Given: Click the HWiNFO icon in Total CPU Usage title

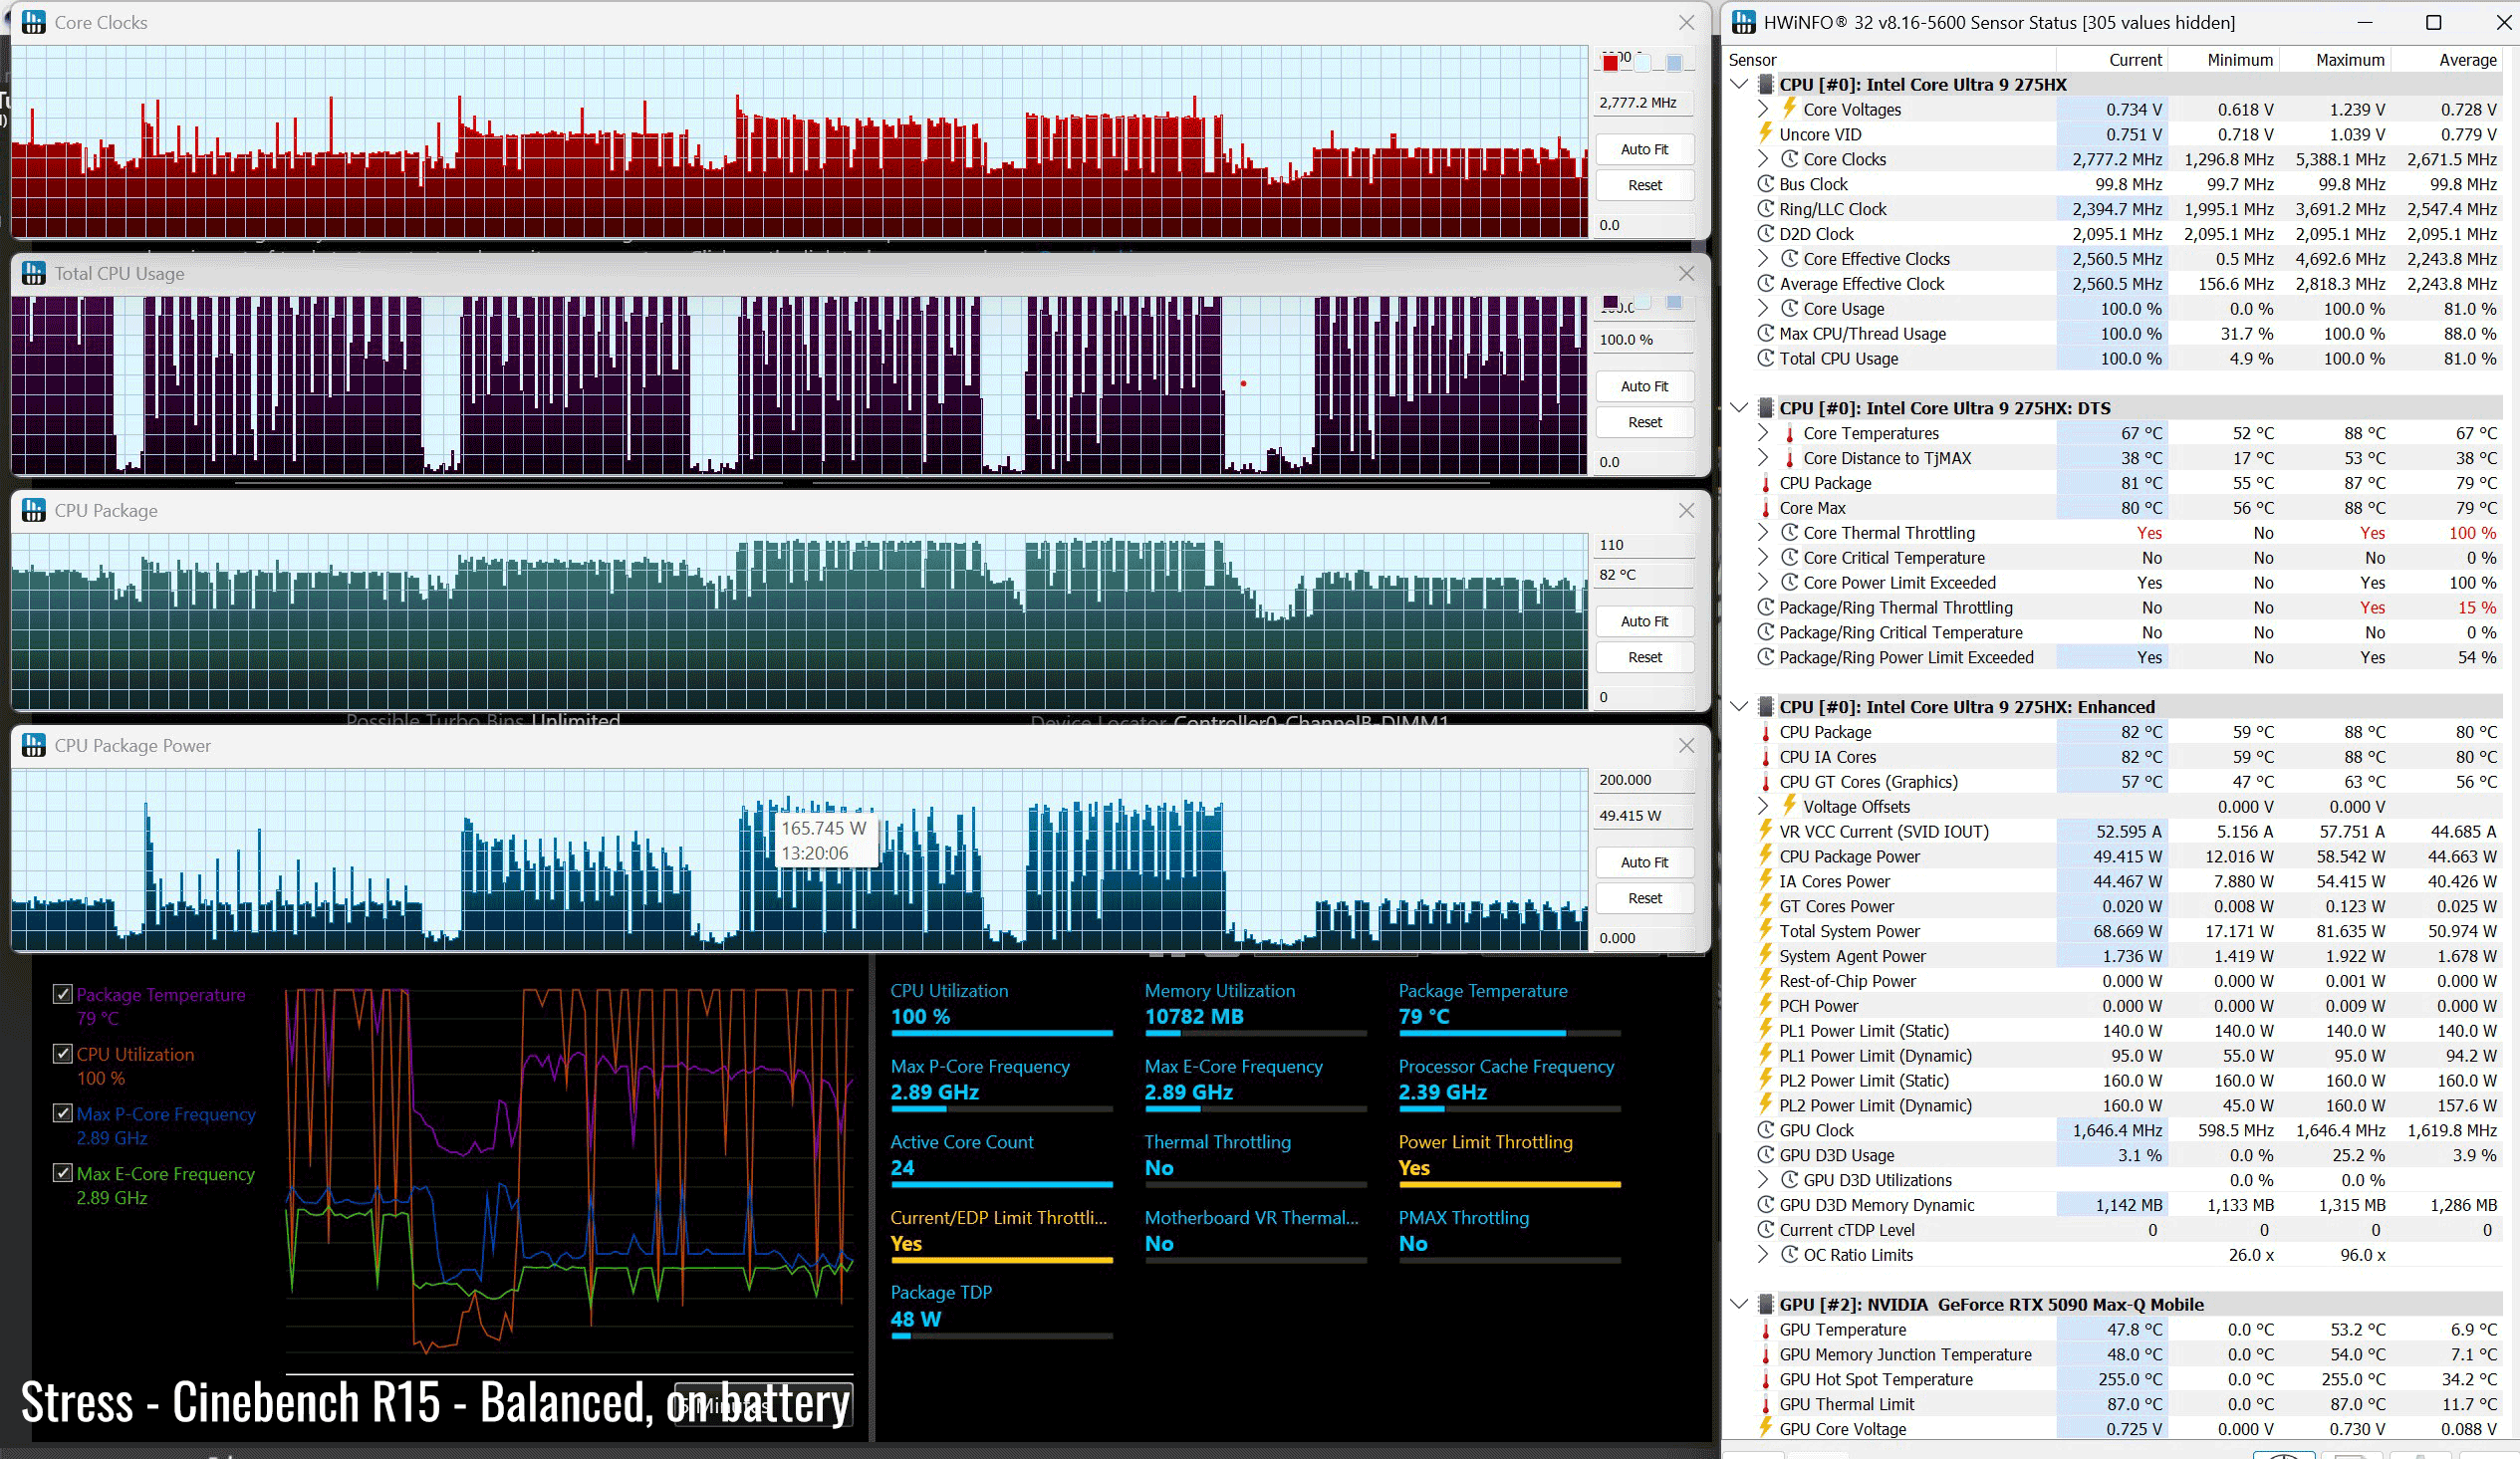Looking at the screenshot, I should (x=34, y=273).
